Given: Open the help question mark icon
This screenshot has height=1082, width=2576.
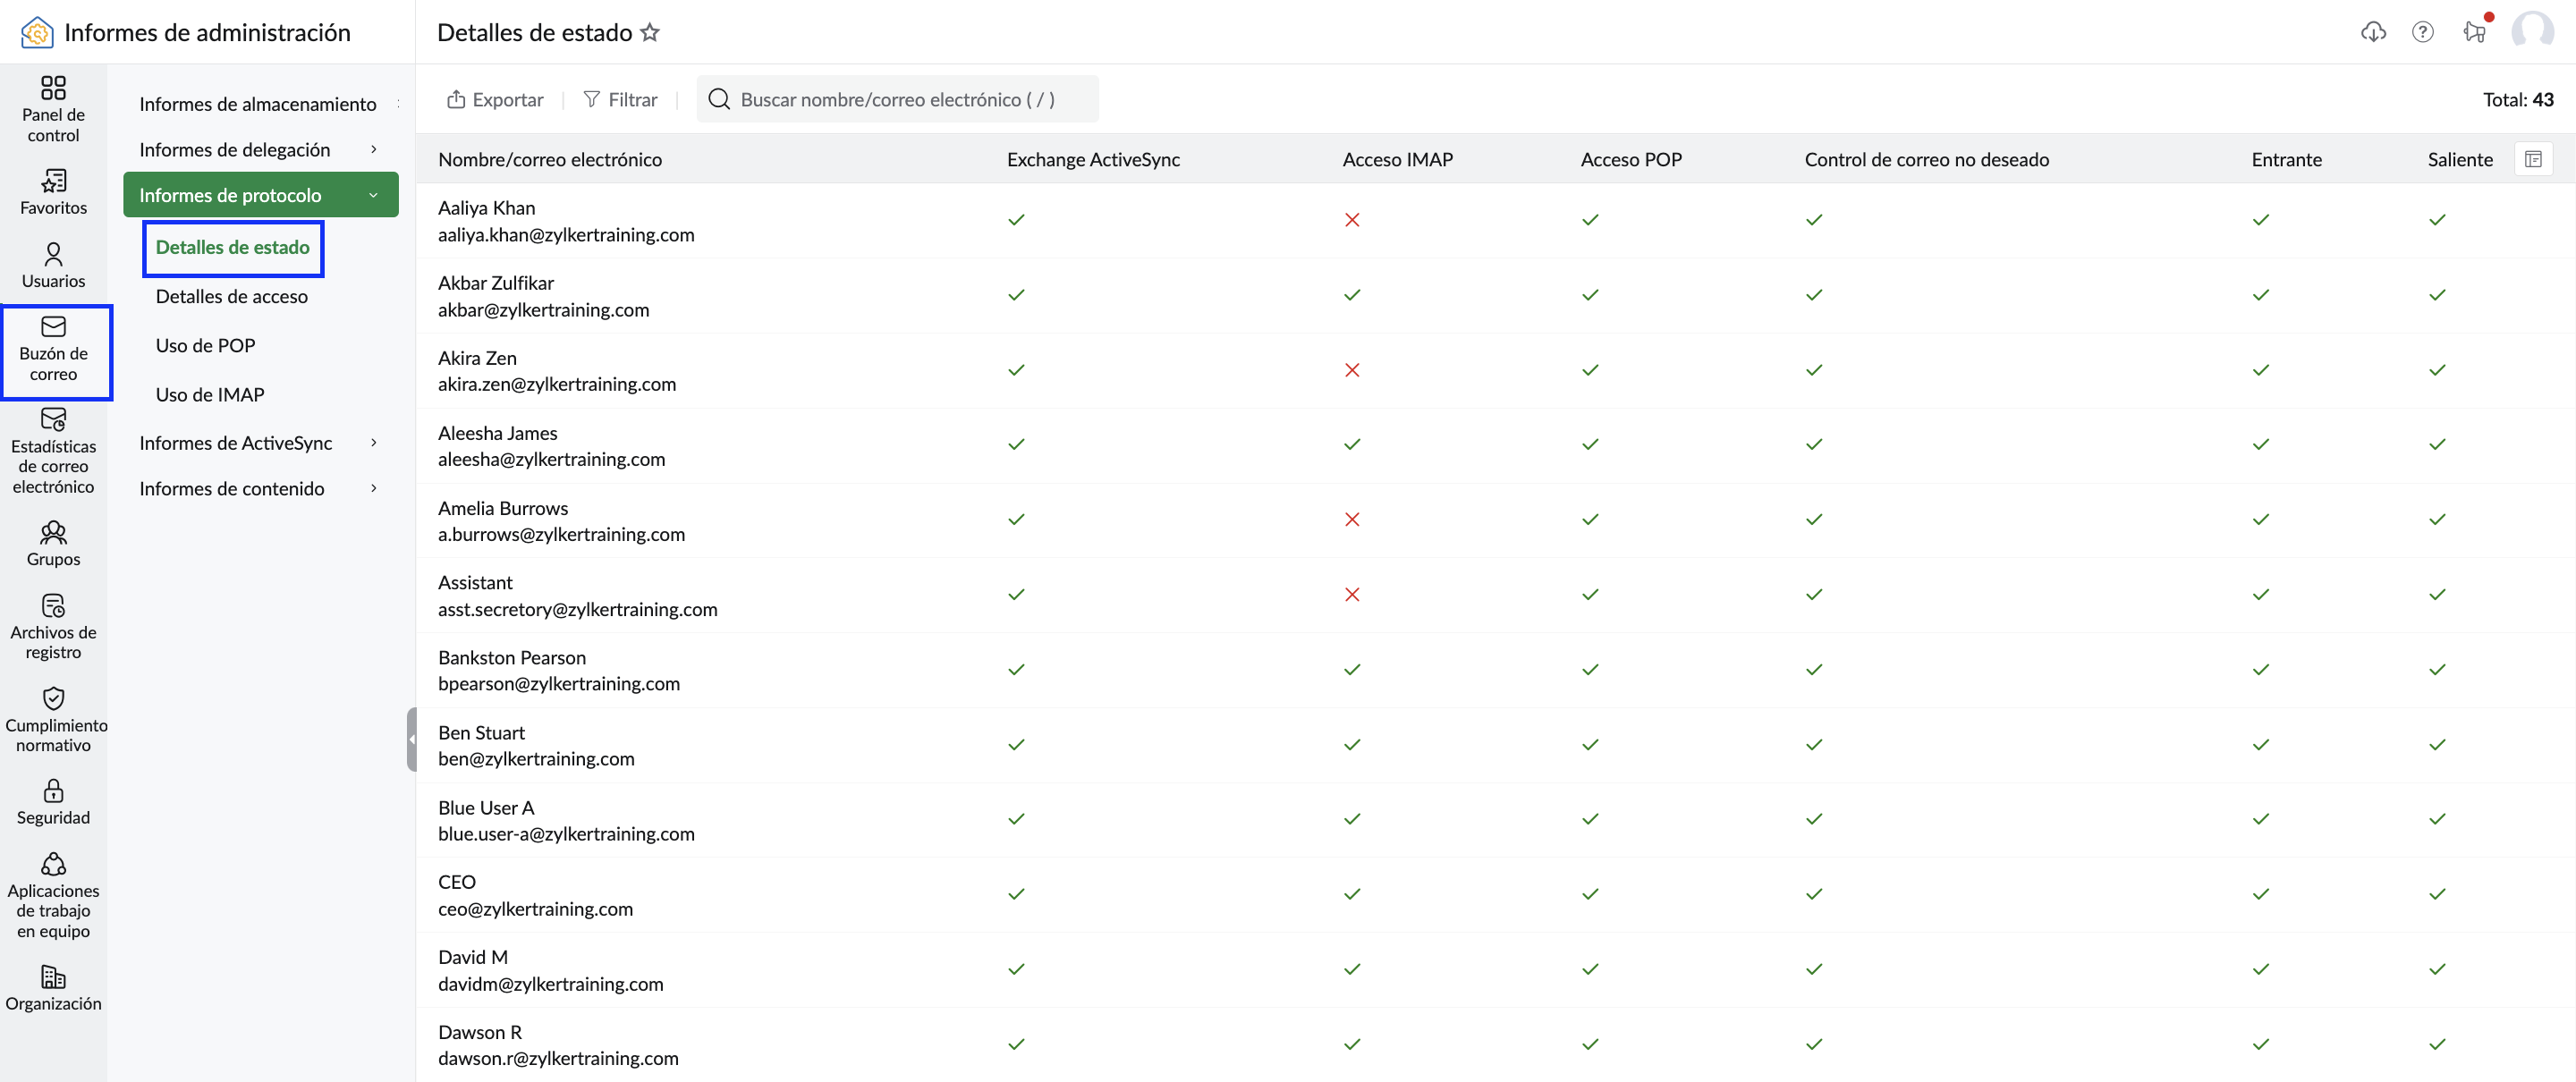Looking at the screenshot, I should 2422,32.
